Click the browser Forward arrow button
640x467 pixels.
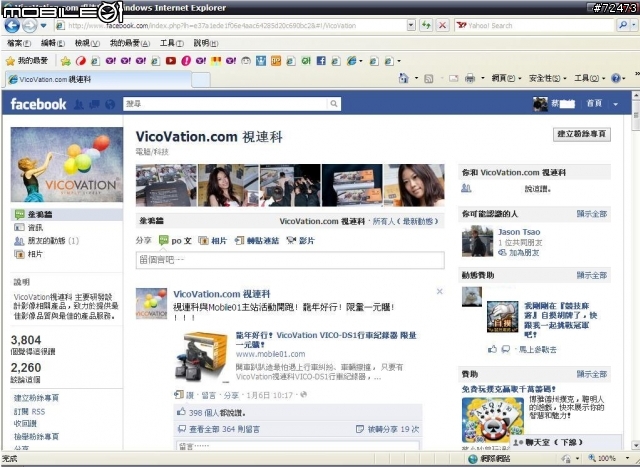29,26
